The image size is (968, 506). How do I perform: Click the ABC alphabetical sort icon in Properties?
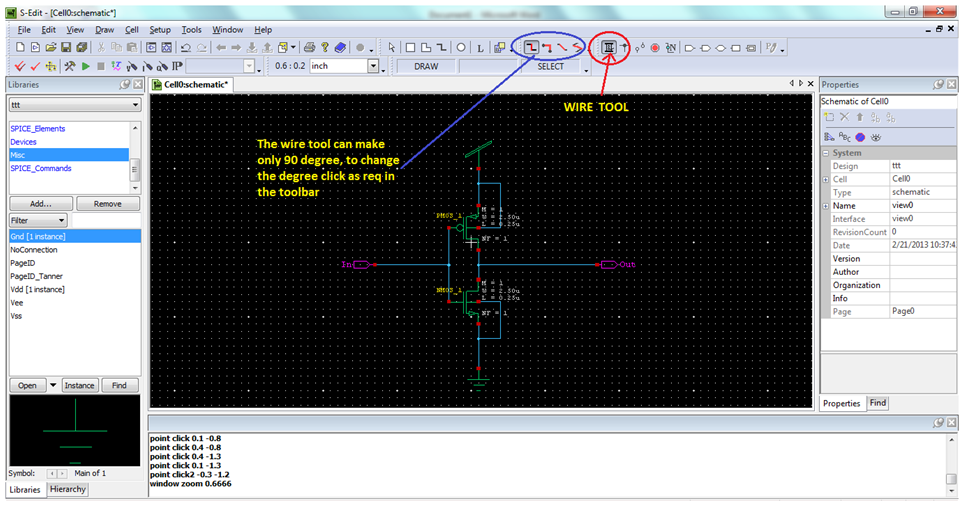pyautogui.click(x=845, y=137)
